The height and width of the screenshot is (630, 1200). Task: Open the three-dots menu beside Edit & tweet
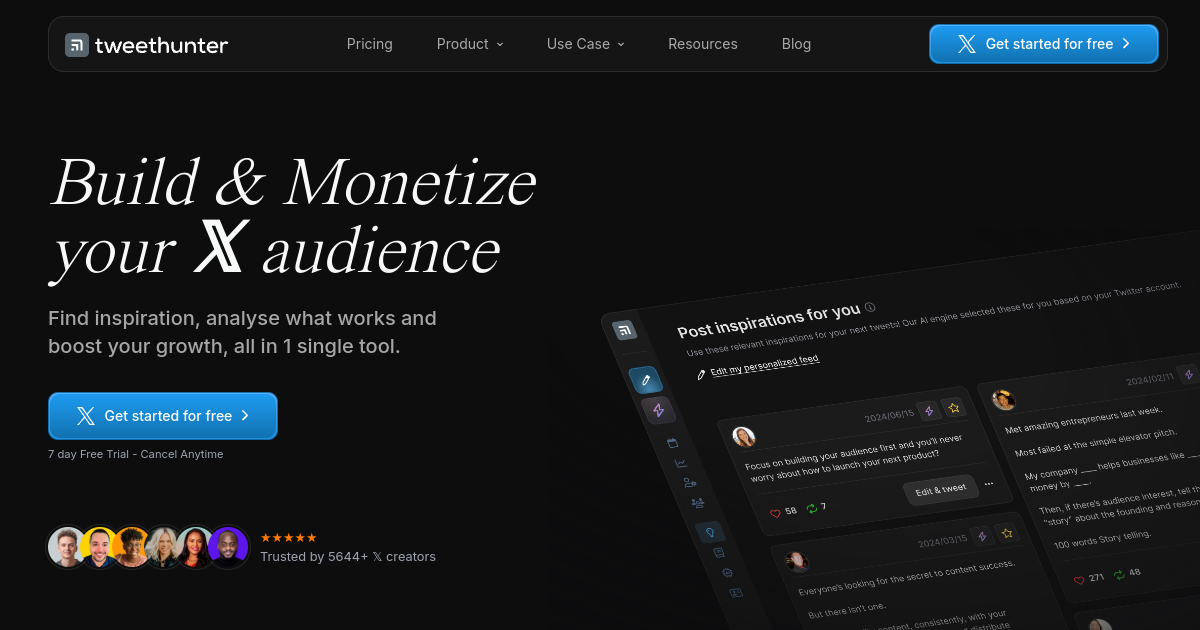(x=989, y=484)
